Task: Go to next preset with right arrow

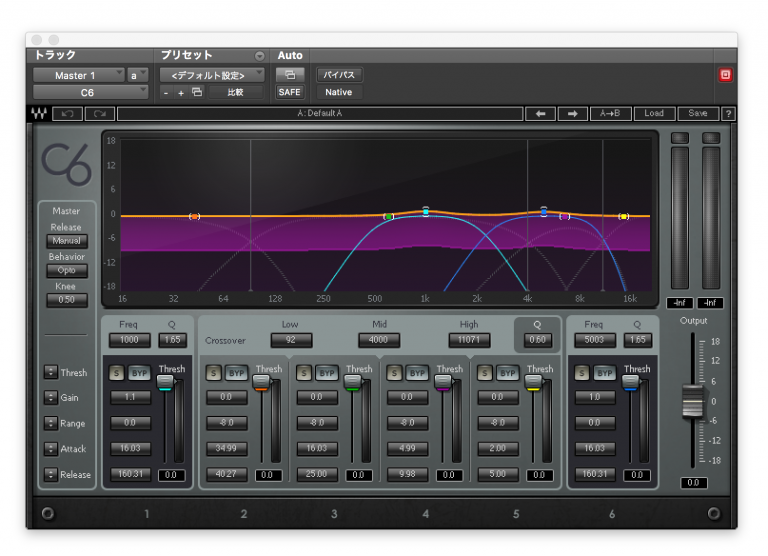Action: point(572,114)
